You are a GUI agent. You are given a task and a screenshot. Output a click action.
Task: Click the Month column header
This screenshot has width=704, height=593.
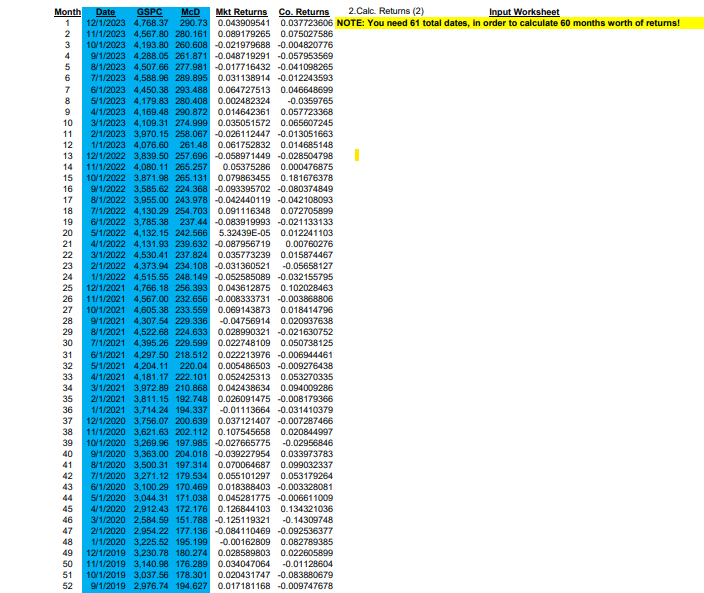[x=67, y=12]
